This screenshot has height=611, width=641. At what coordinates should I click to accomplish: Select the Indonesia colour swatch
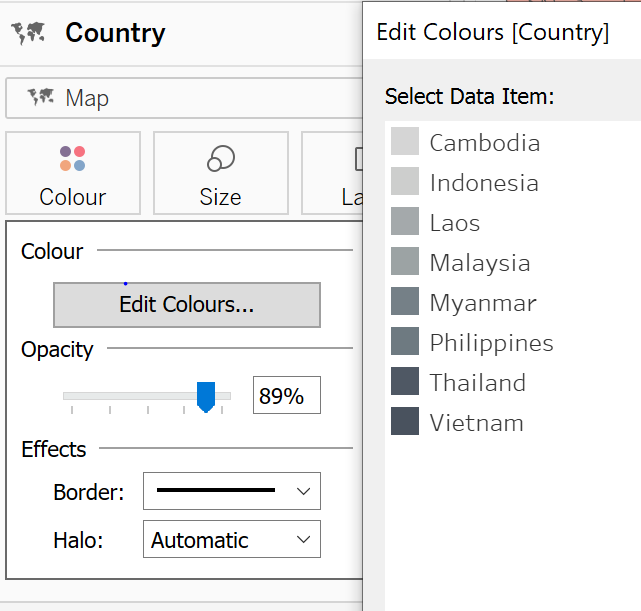405,182
